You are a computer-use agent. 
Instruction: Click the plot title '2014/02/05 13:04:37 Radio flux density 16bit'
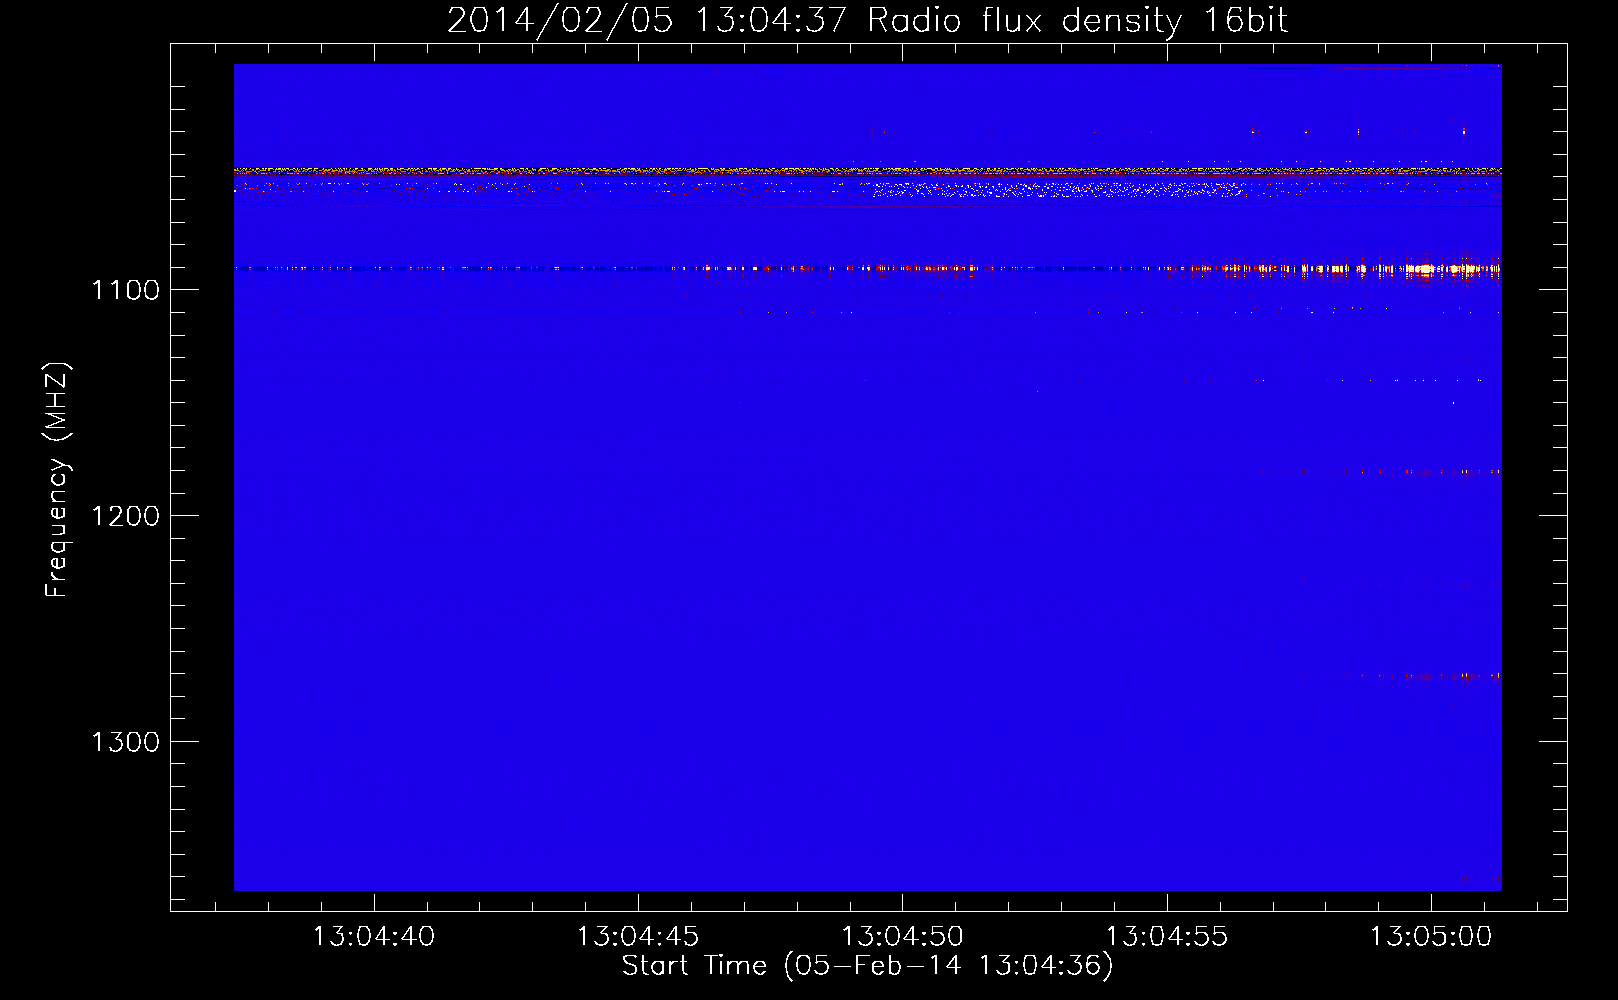867,20
